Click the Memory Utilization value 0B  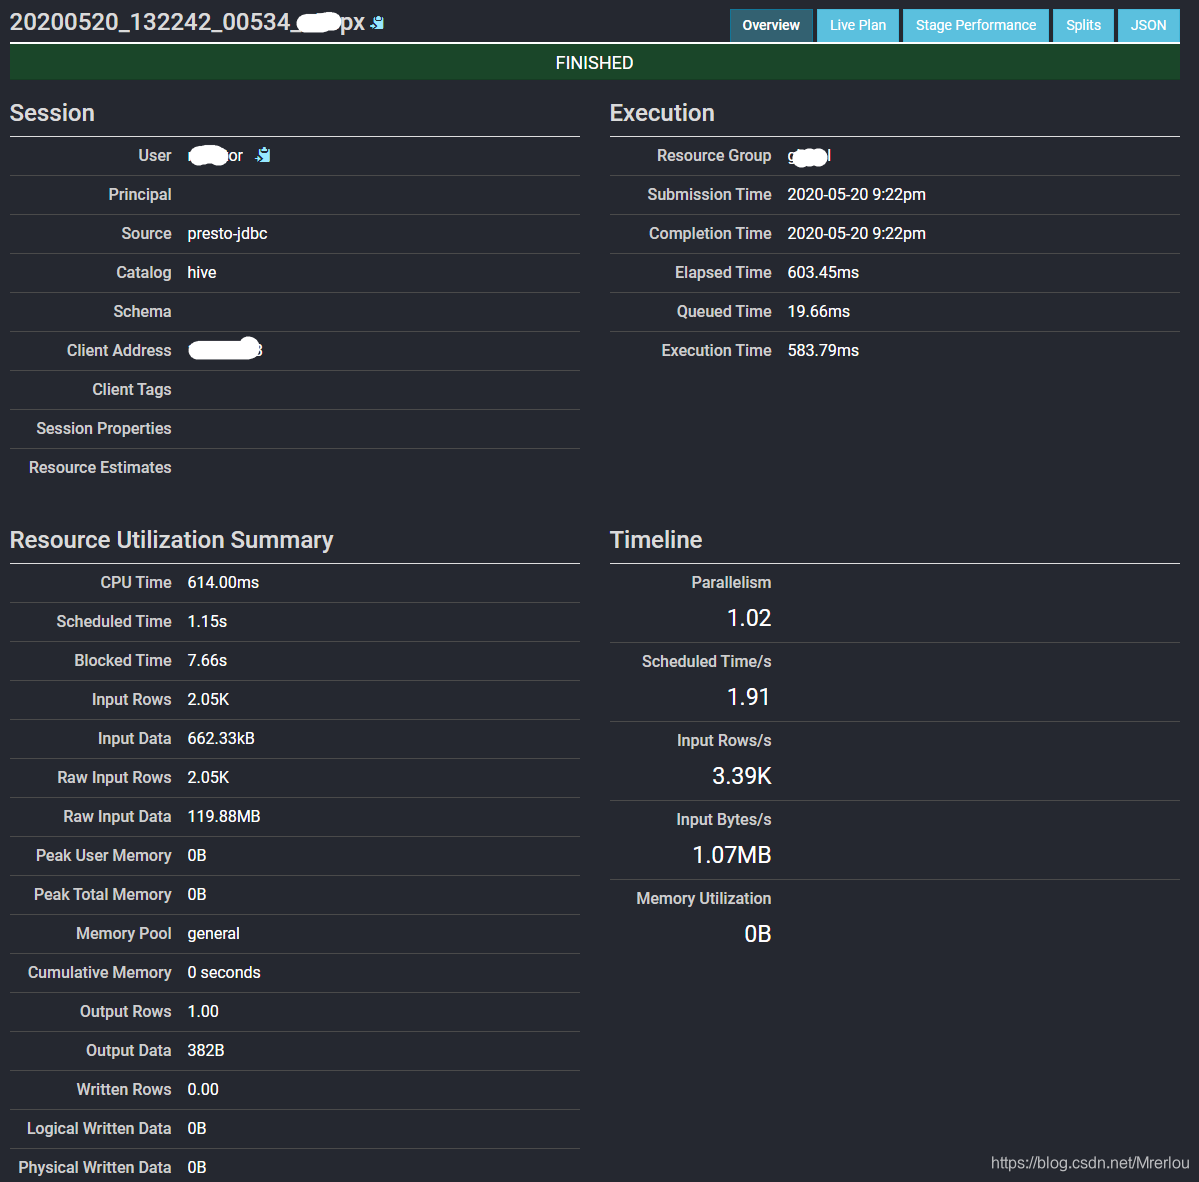pos(758,934)
